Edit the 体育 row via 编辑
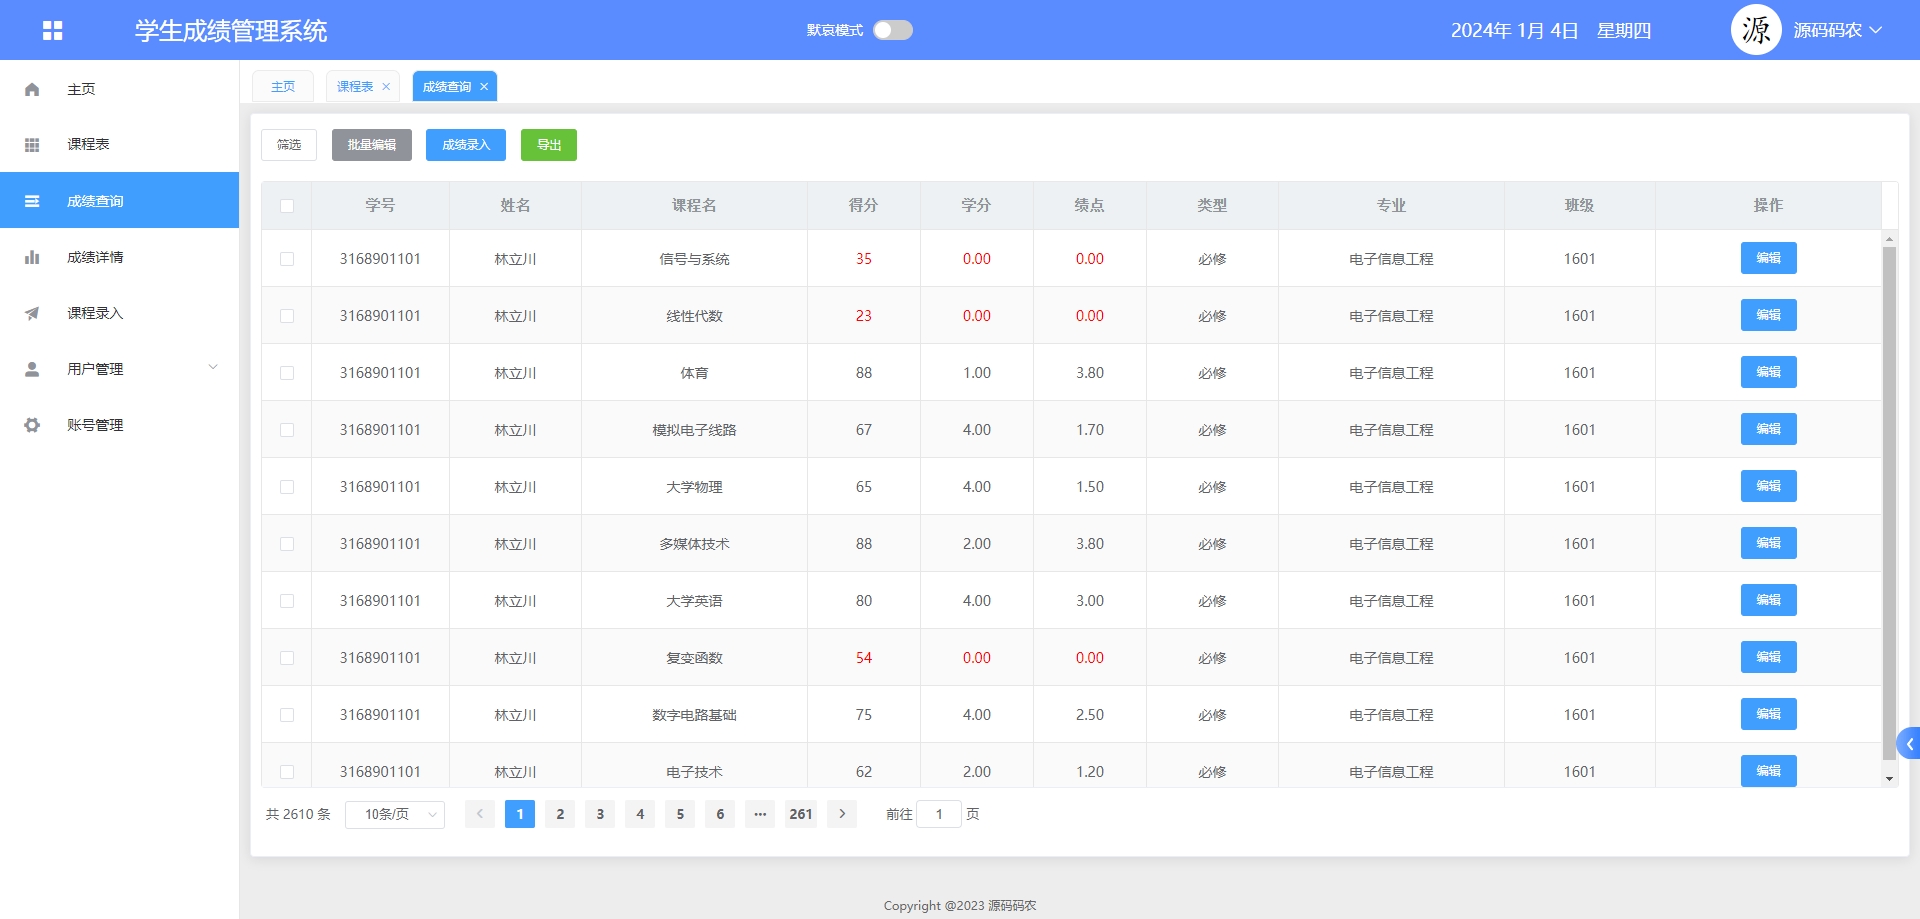 (x=1769, y=372)
